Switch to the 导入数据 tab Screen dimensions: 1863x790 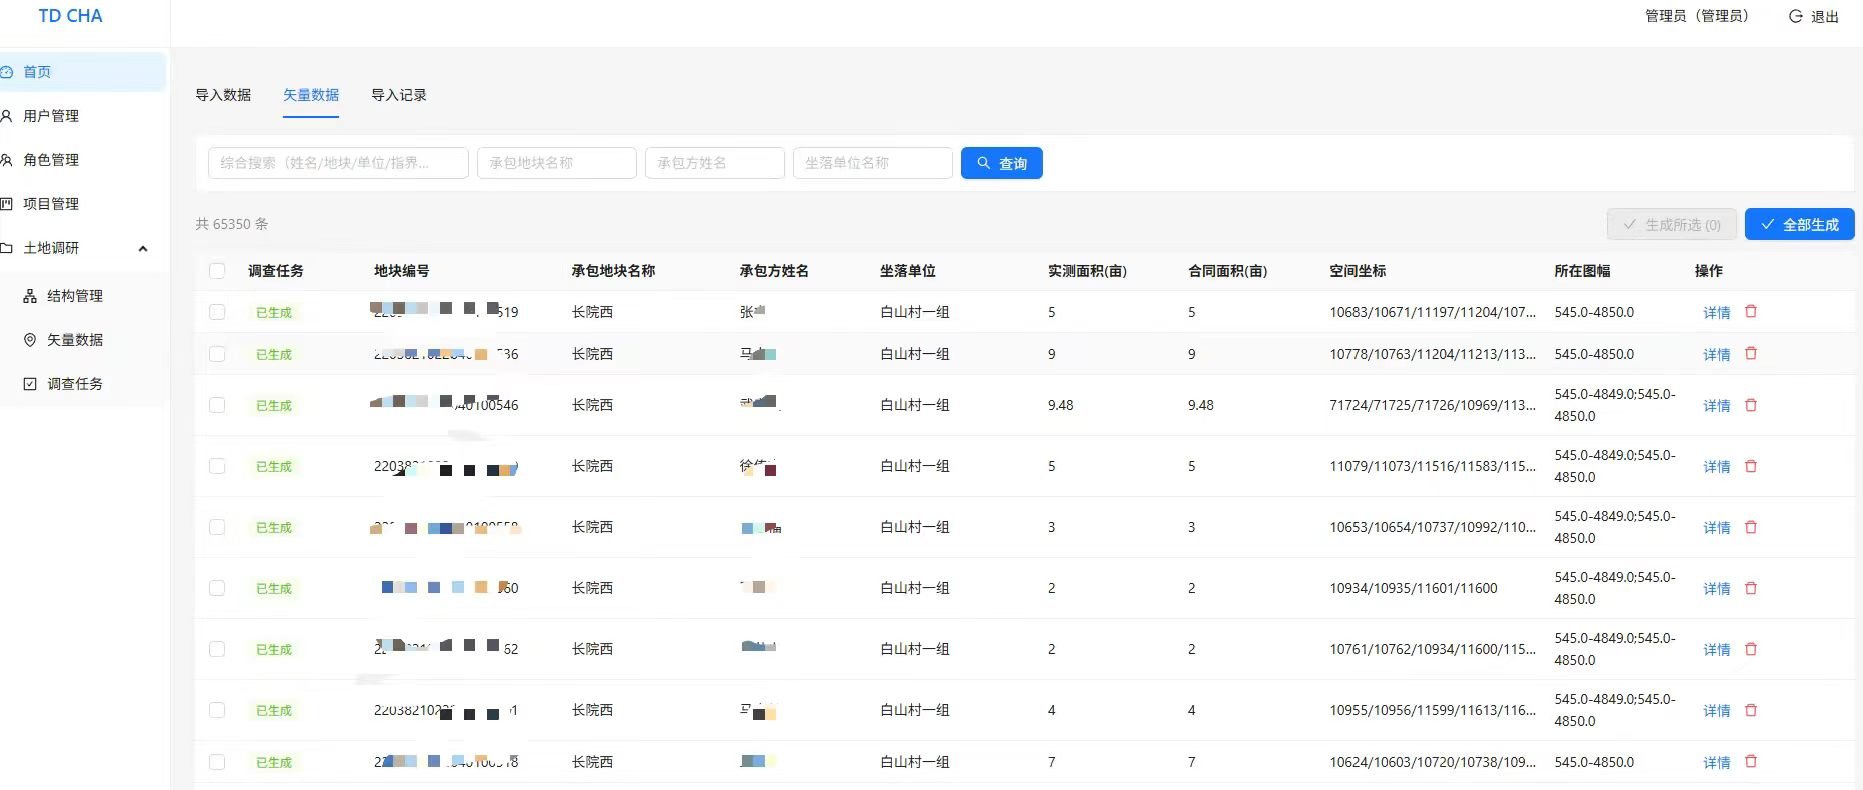coord(223,95)
